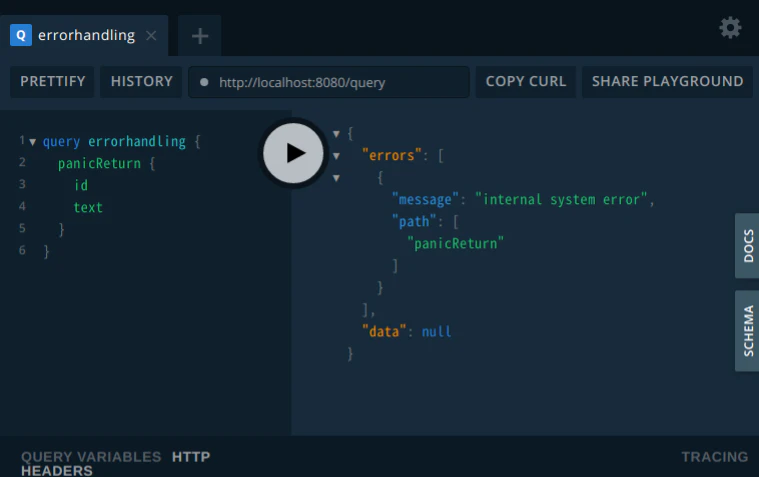Collapse the first error object arrow

[336, 178]
